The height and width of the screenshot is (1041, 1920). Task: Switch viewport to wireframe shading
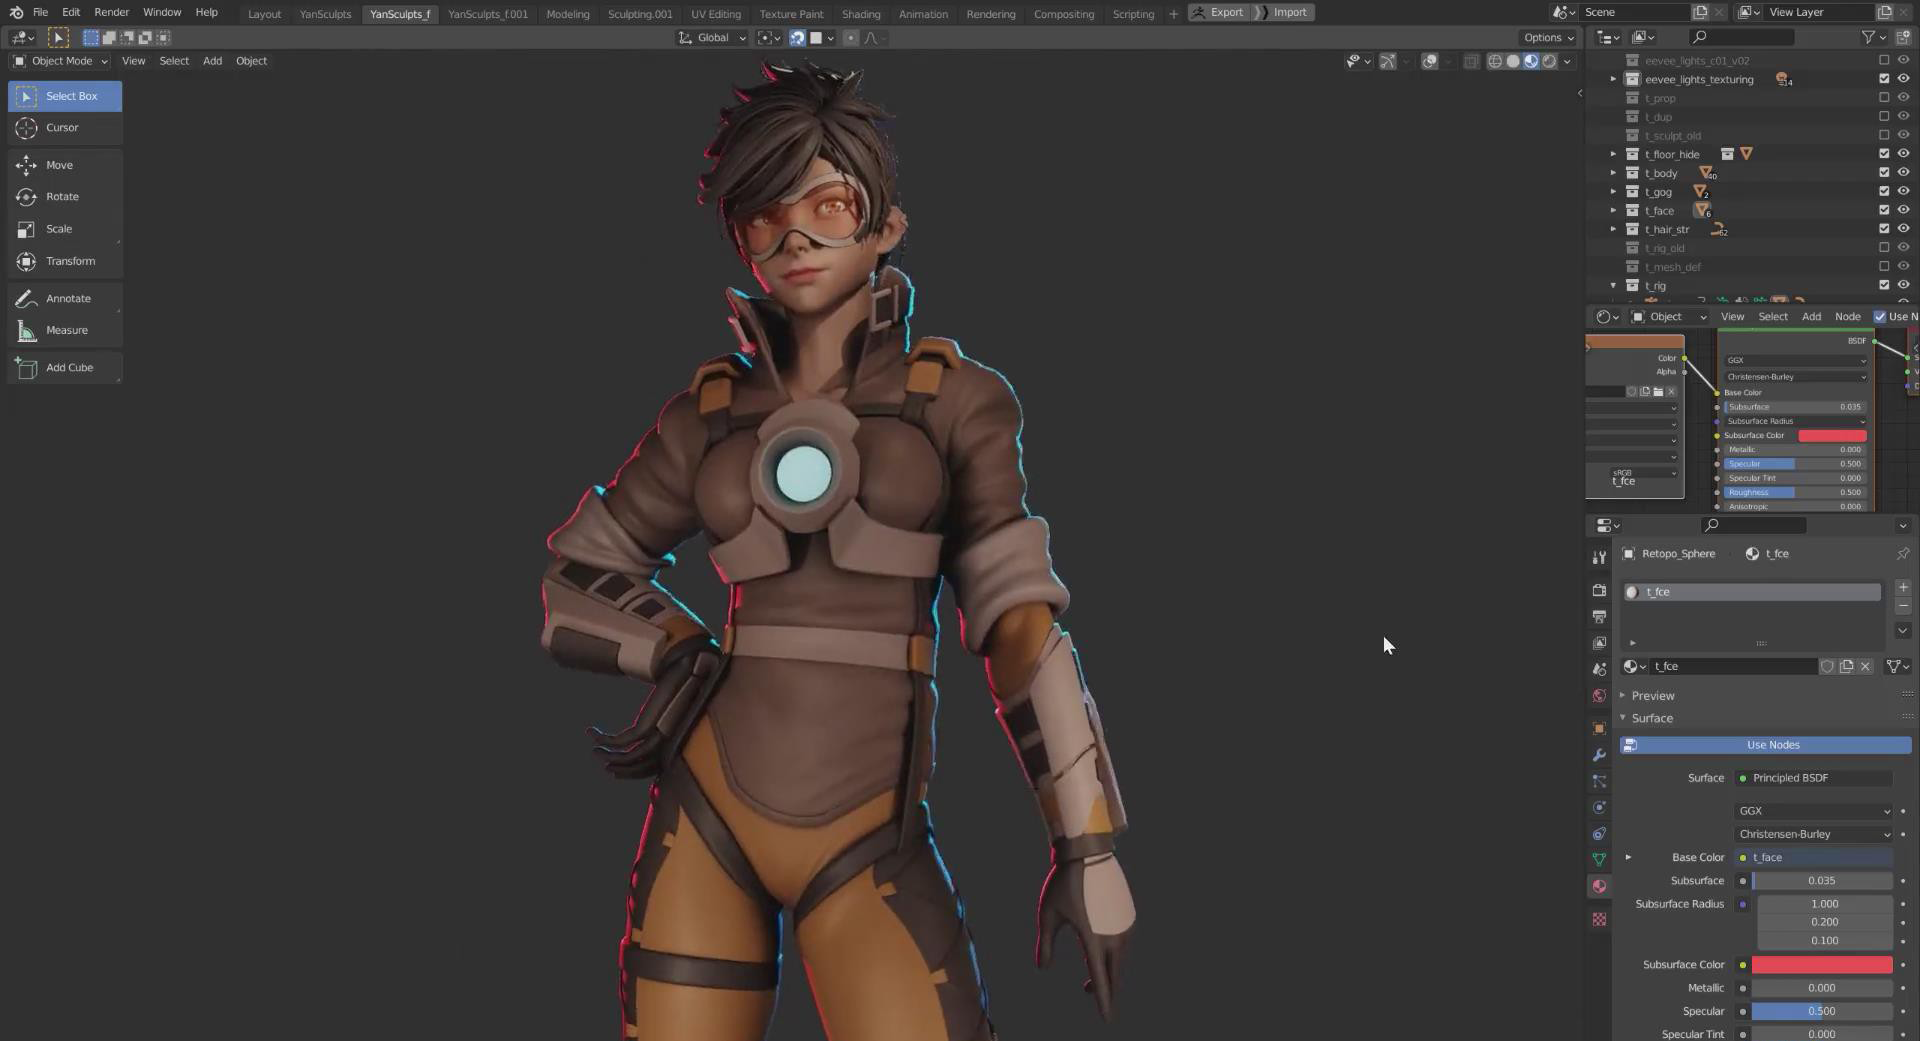[x=1495, y=61]
